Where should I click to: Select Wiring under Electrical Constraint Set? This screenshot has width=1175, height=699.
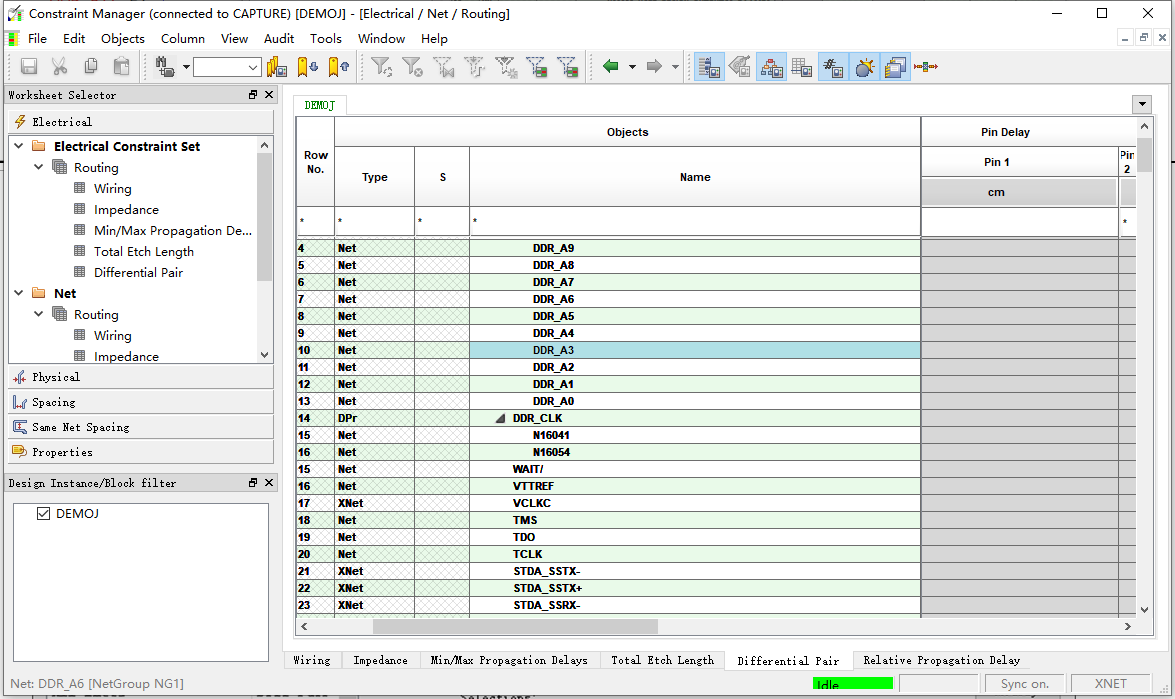(x=112, y=189)
